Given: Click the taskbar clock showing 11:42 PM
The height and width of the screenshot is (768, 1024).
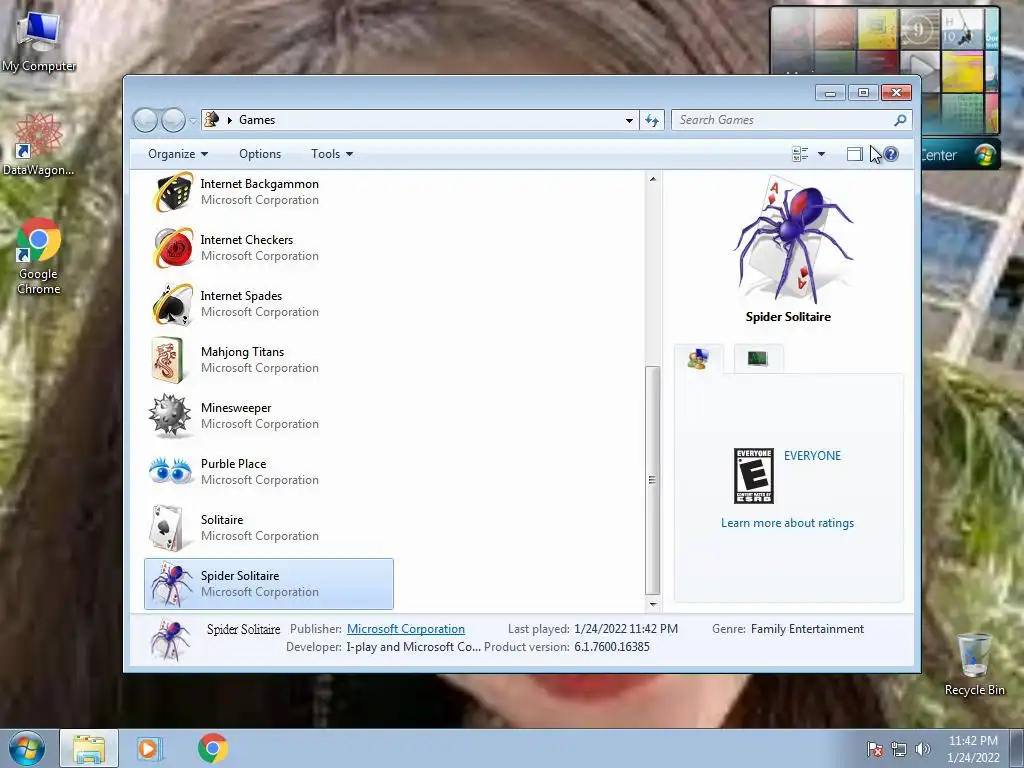Looking at the screenshot, I should 973,749.
